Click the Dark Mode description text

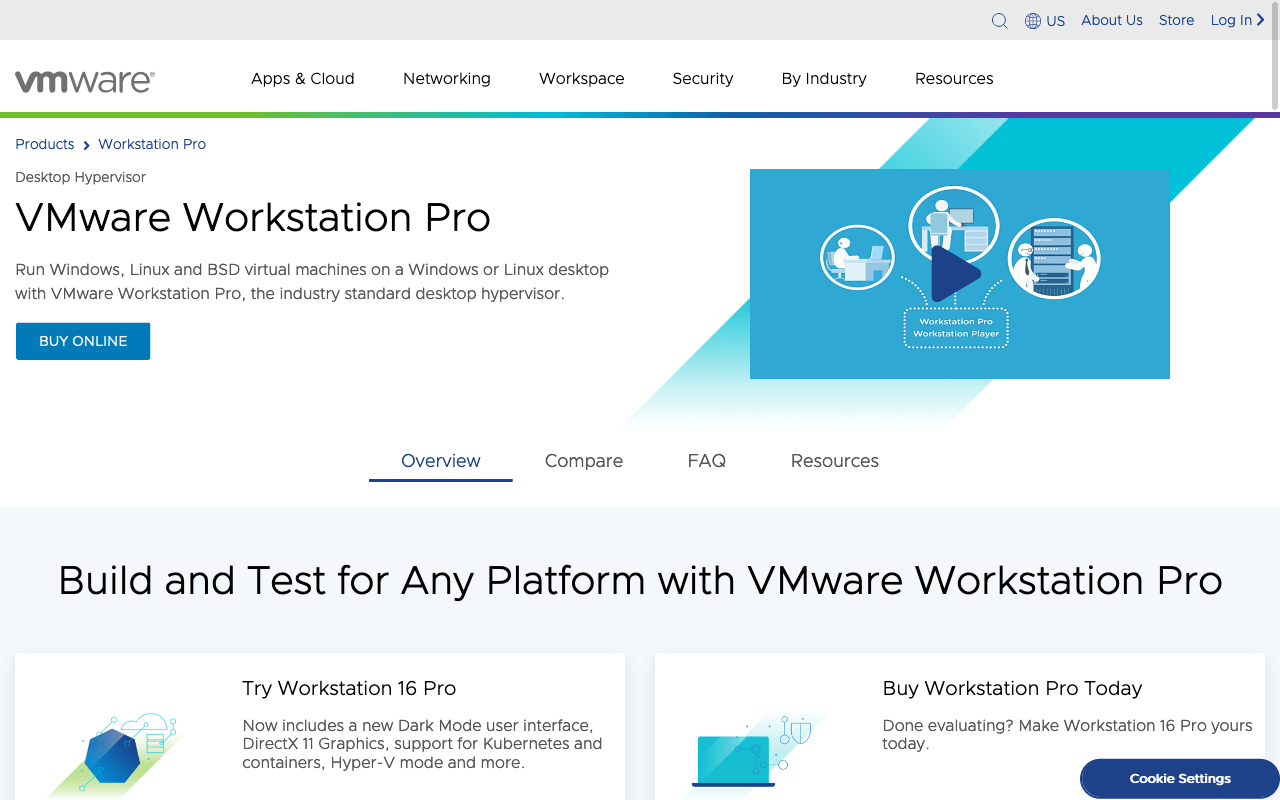pyautogui.click(x=422, y=744)
